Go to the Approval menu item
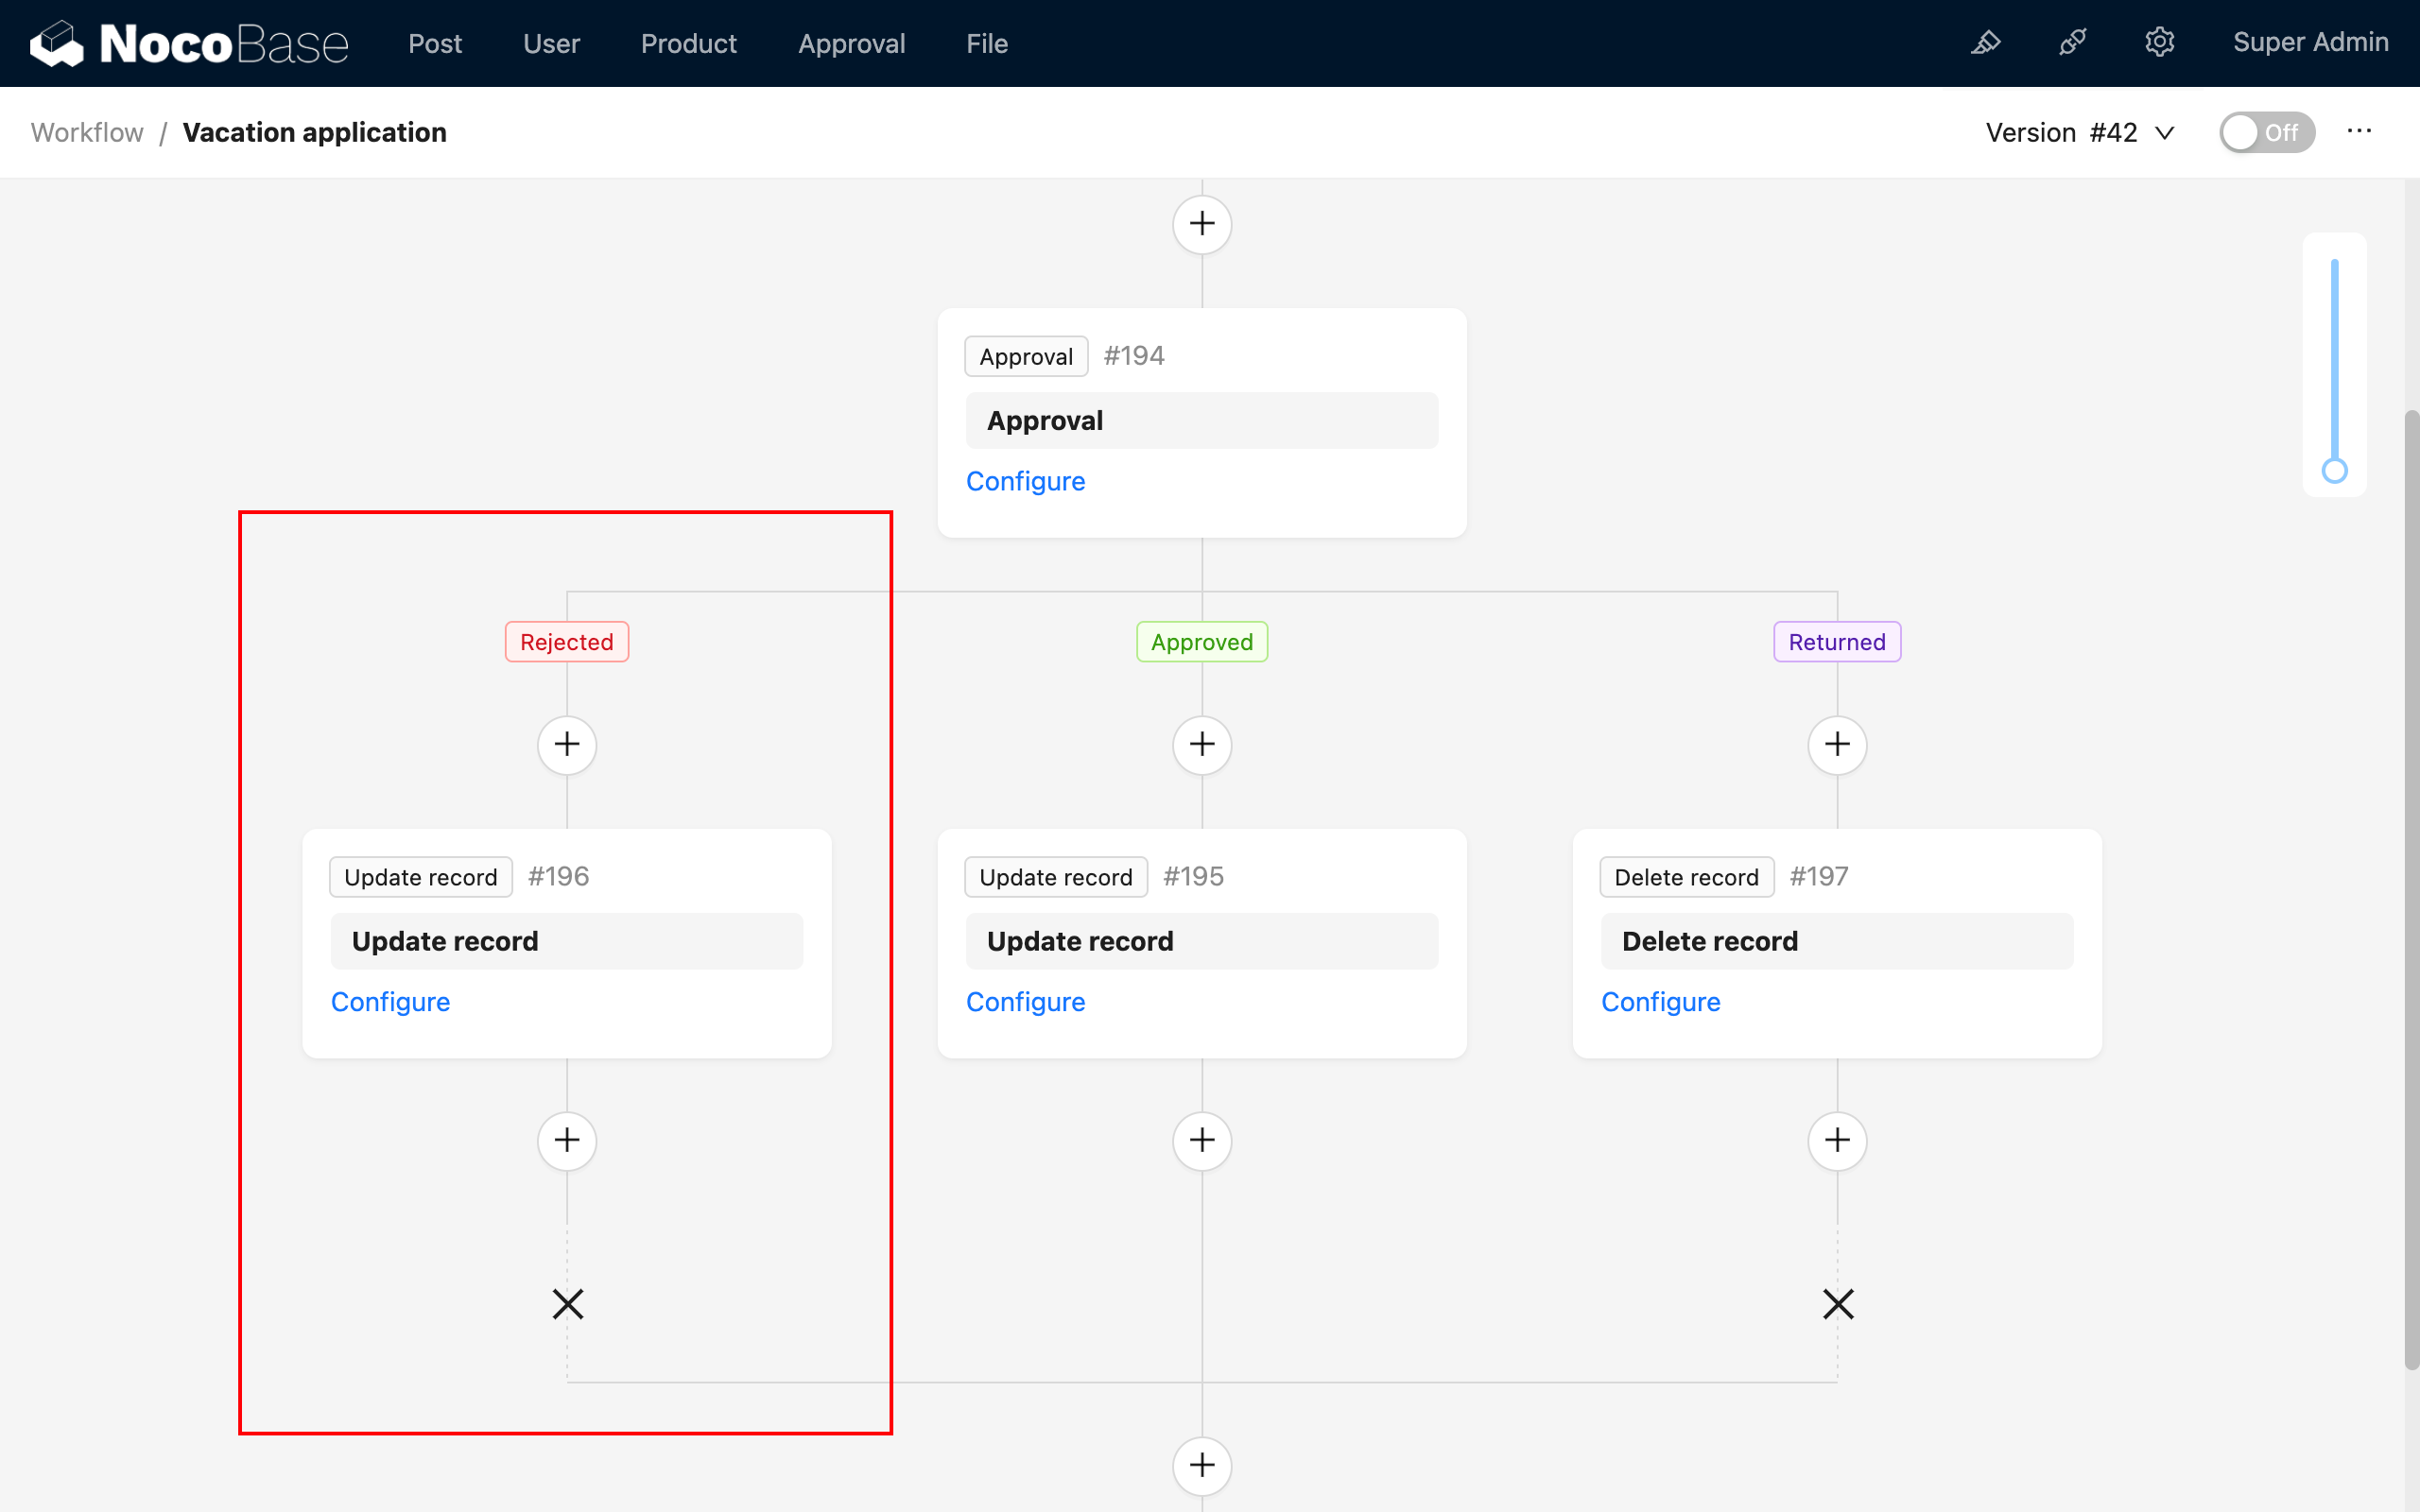The image size is (2420, 1512). pos(851,43)
